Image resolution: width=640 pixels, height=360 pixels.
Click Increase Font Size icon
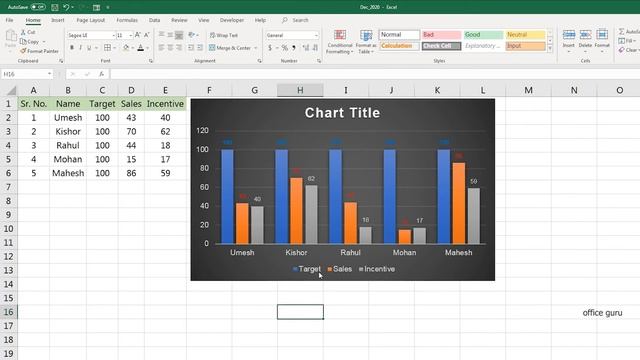[138, 35]
